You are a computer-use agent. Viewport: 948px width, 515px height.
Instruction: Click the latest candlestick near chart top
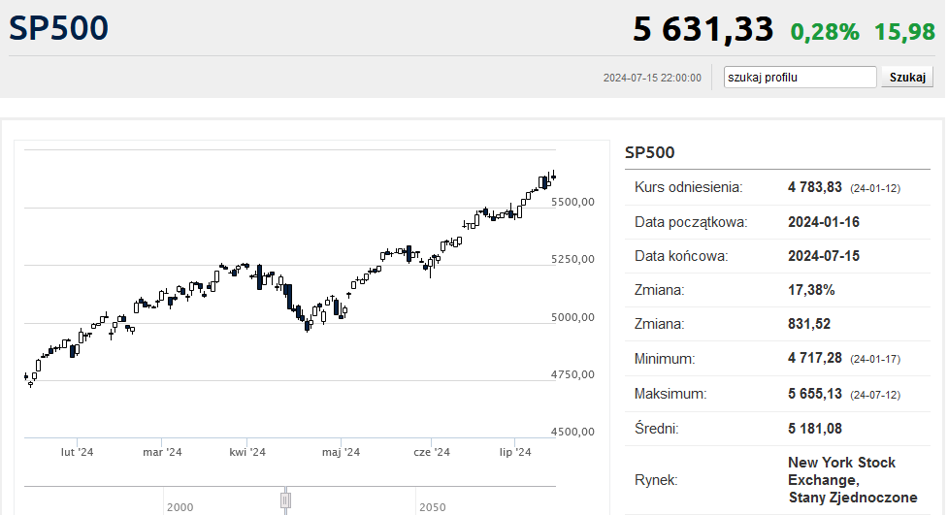[x=554, y=176]
